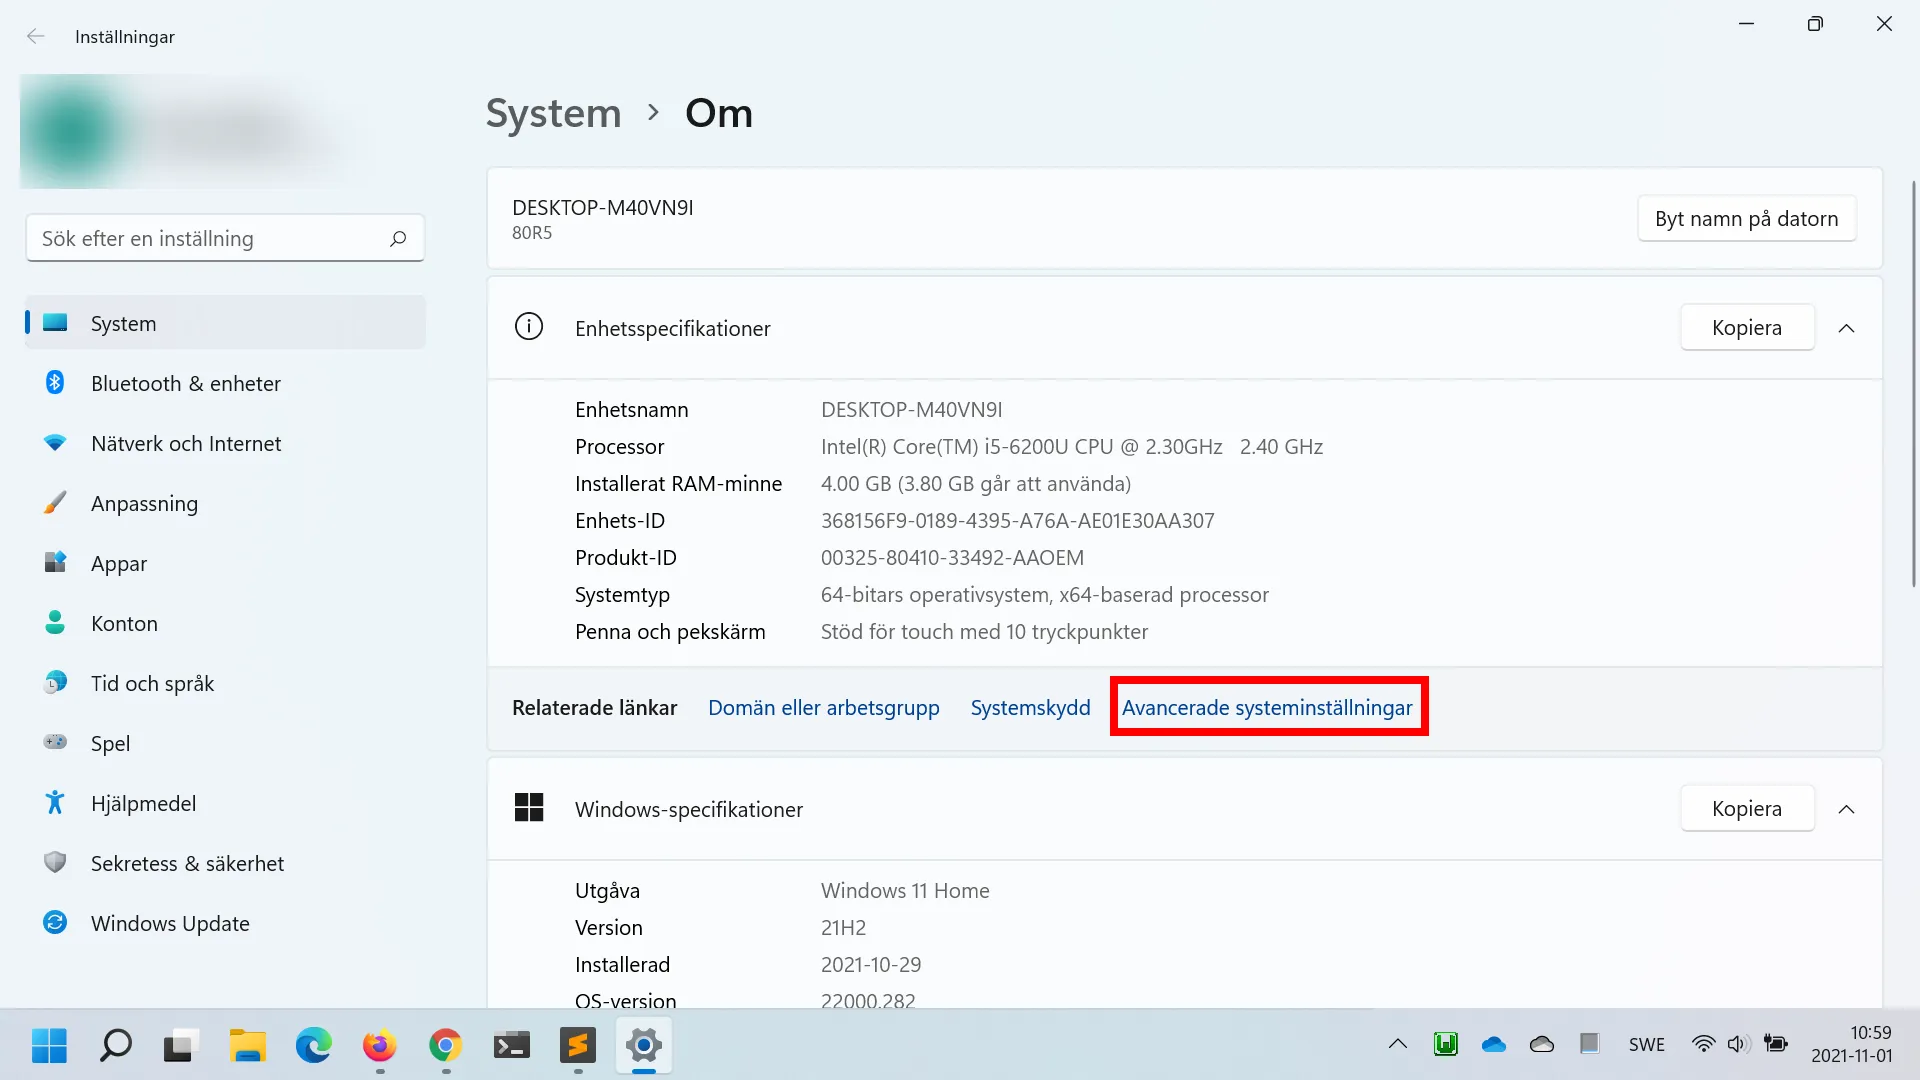The width and height of the screenshot is (1920, 1080).
Task: Open Avancerade systeminställningar link
Action: tap(1267, 707)
